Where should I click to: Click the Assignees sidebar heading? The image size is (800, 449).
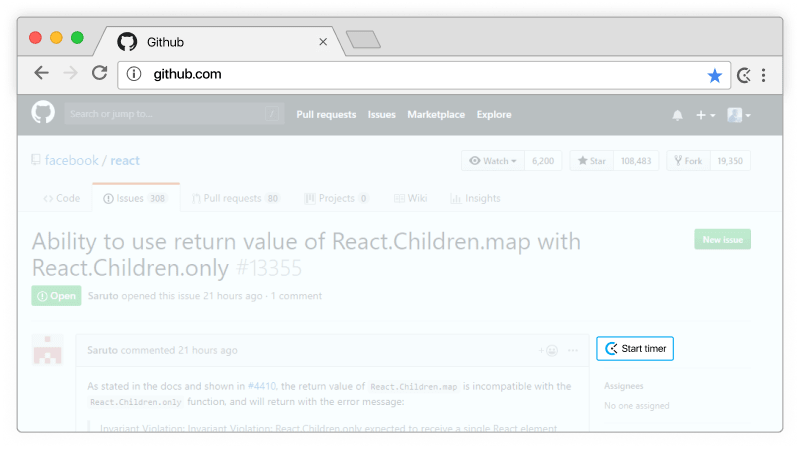tap(623, 386)
